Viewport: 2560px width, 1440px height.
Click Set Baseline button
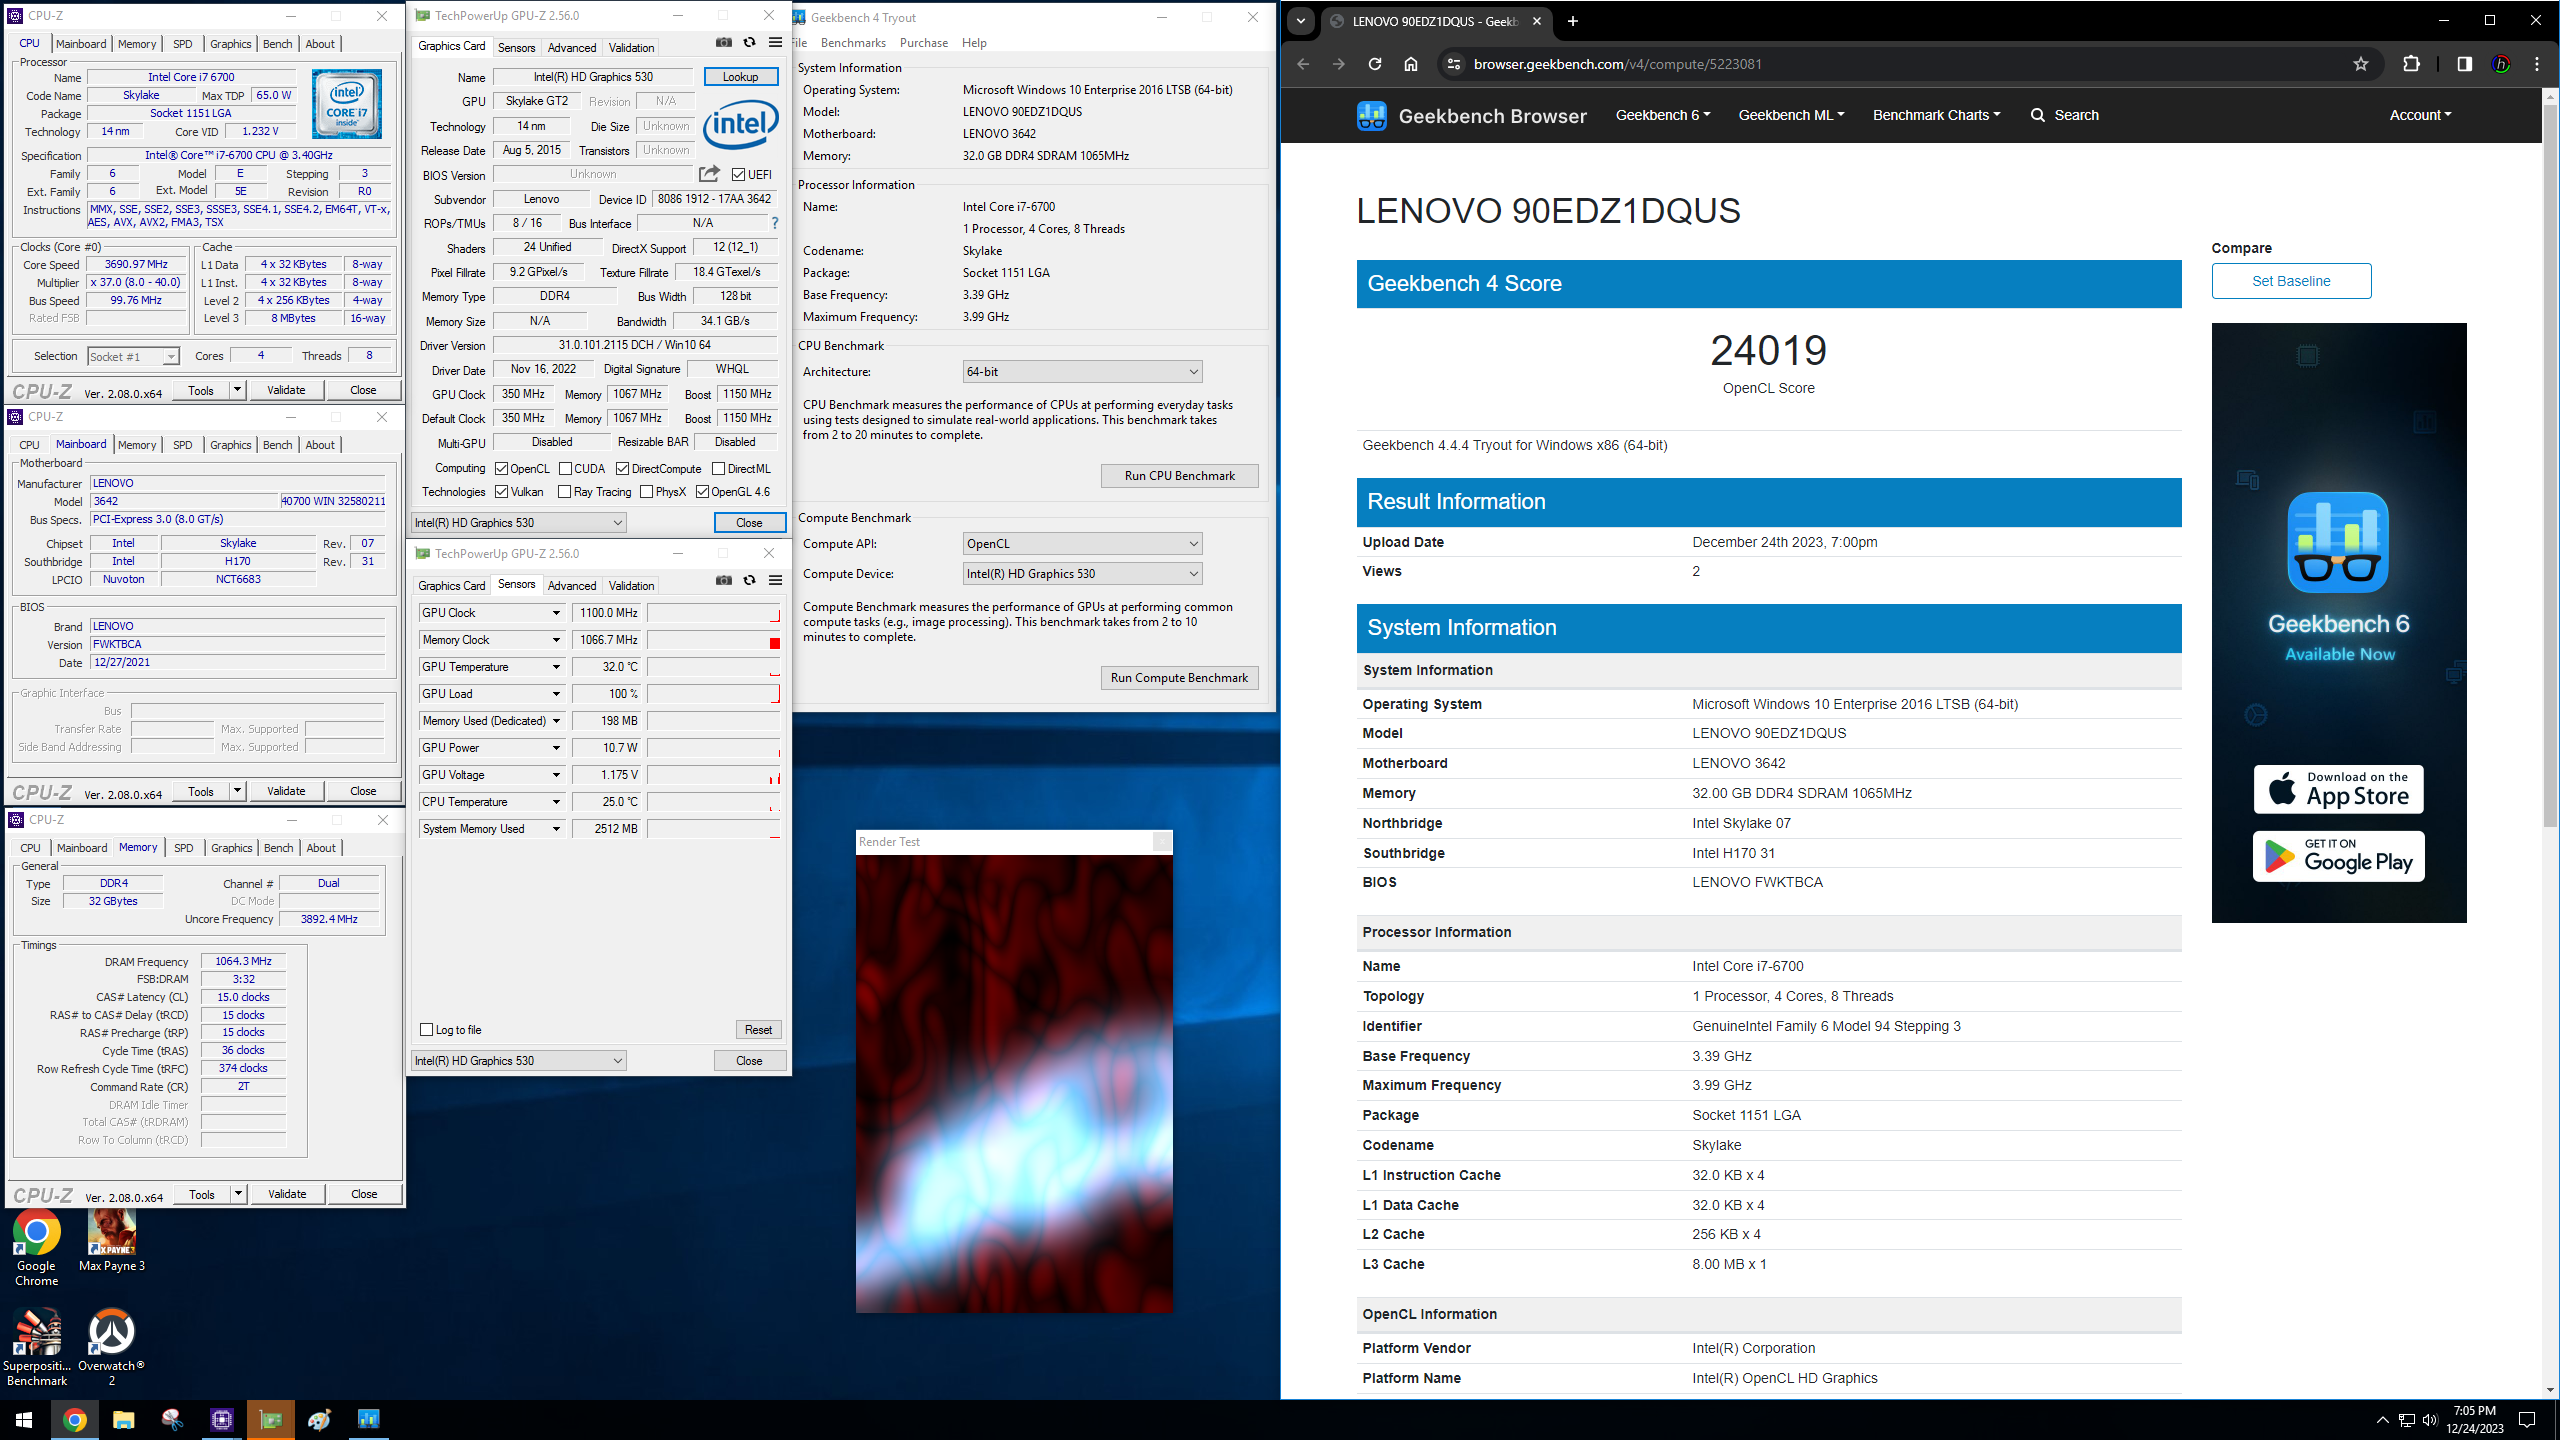2291,281
